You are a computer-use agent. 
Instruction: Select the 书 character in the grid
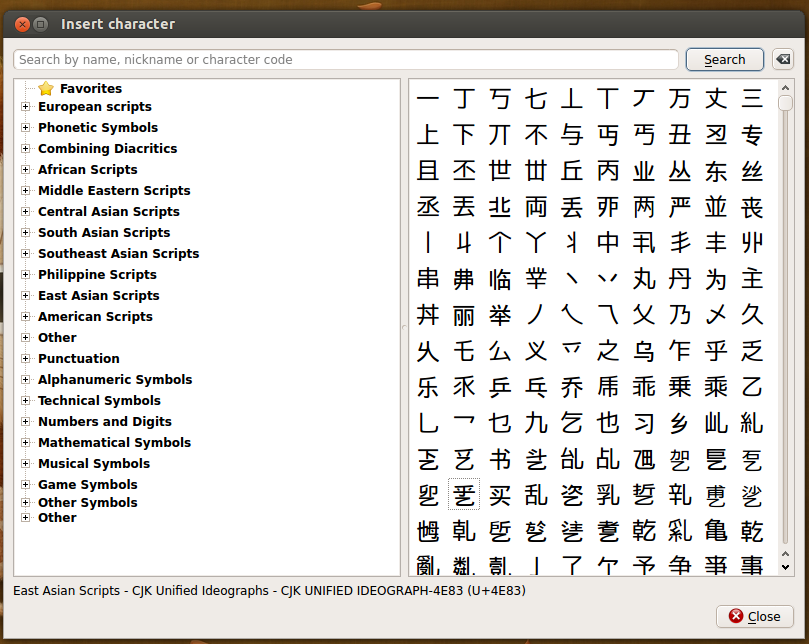point(500,458)
